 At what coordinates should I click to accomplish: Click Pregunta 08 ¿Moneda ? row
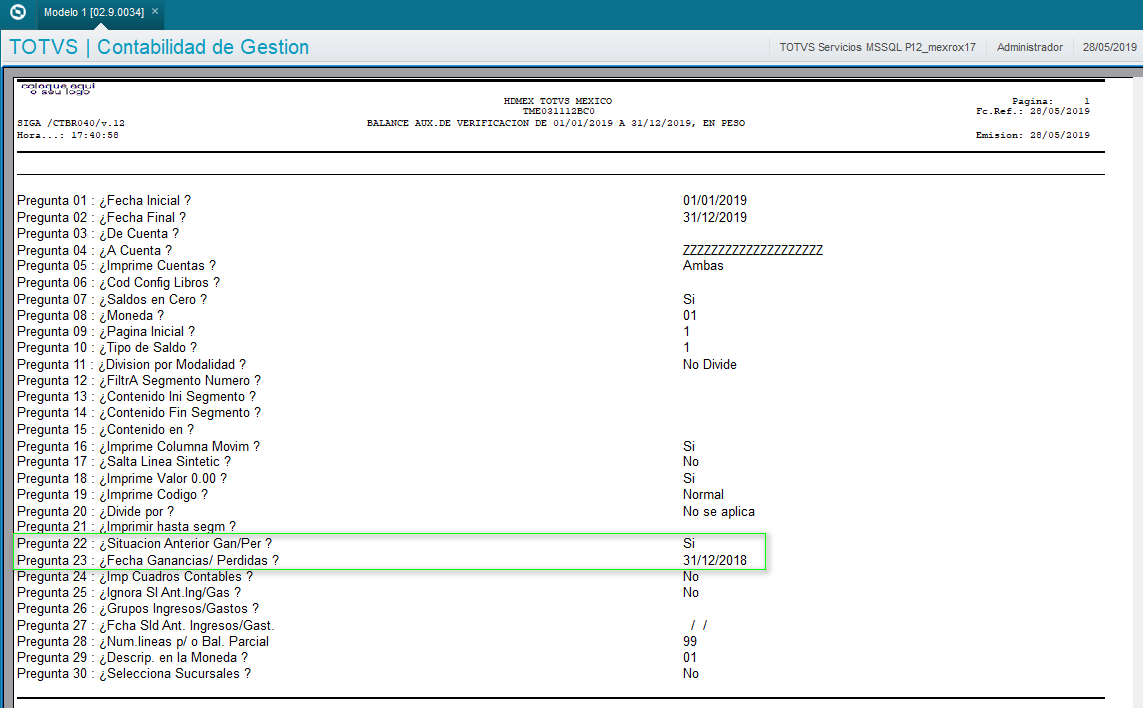pyautogui.click(x=90, y=316)
